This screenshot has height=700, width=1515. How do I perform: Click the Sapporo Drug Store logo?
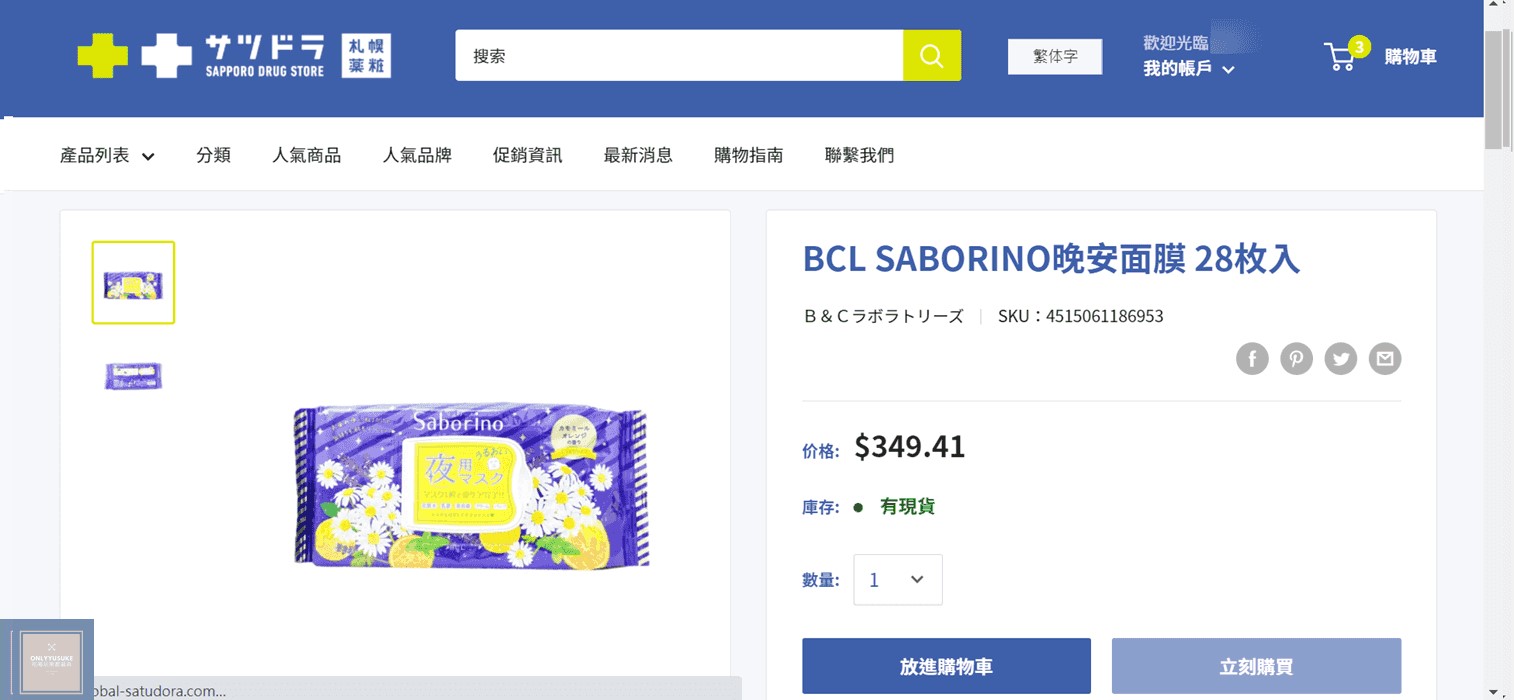click(234, 56)
